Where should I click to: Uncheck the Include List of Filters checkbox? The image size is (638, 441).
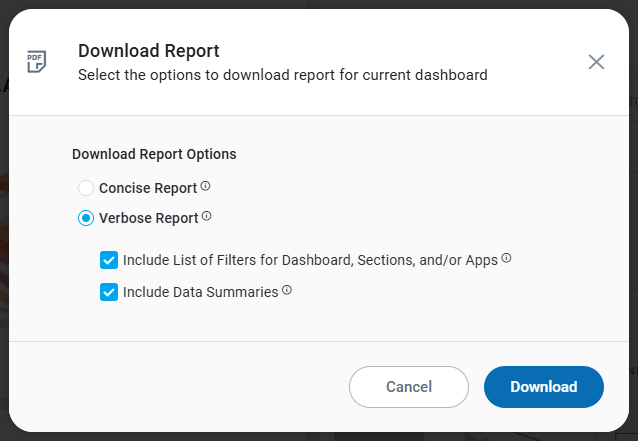(109, 260)
